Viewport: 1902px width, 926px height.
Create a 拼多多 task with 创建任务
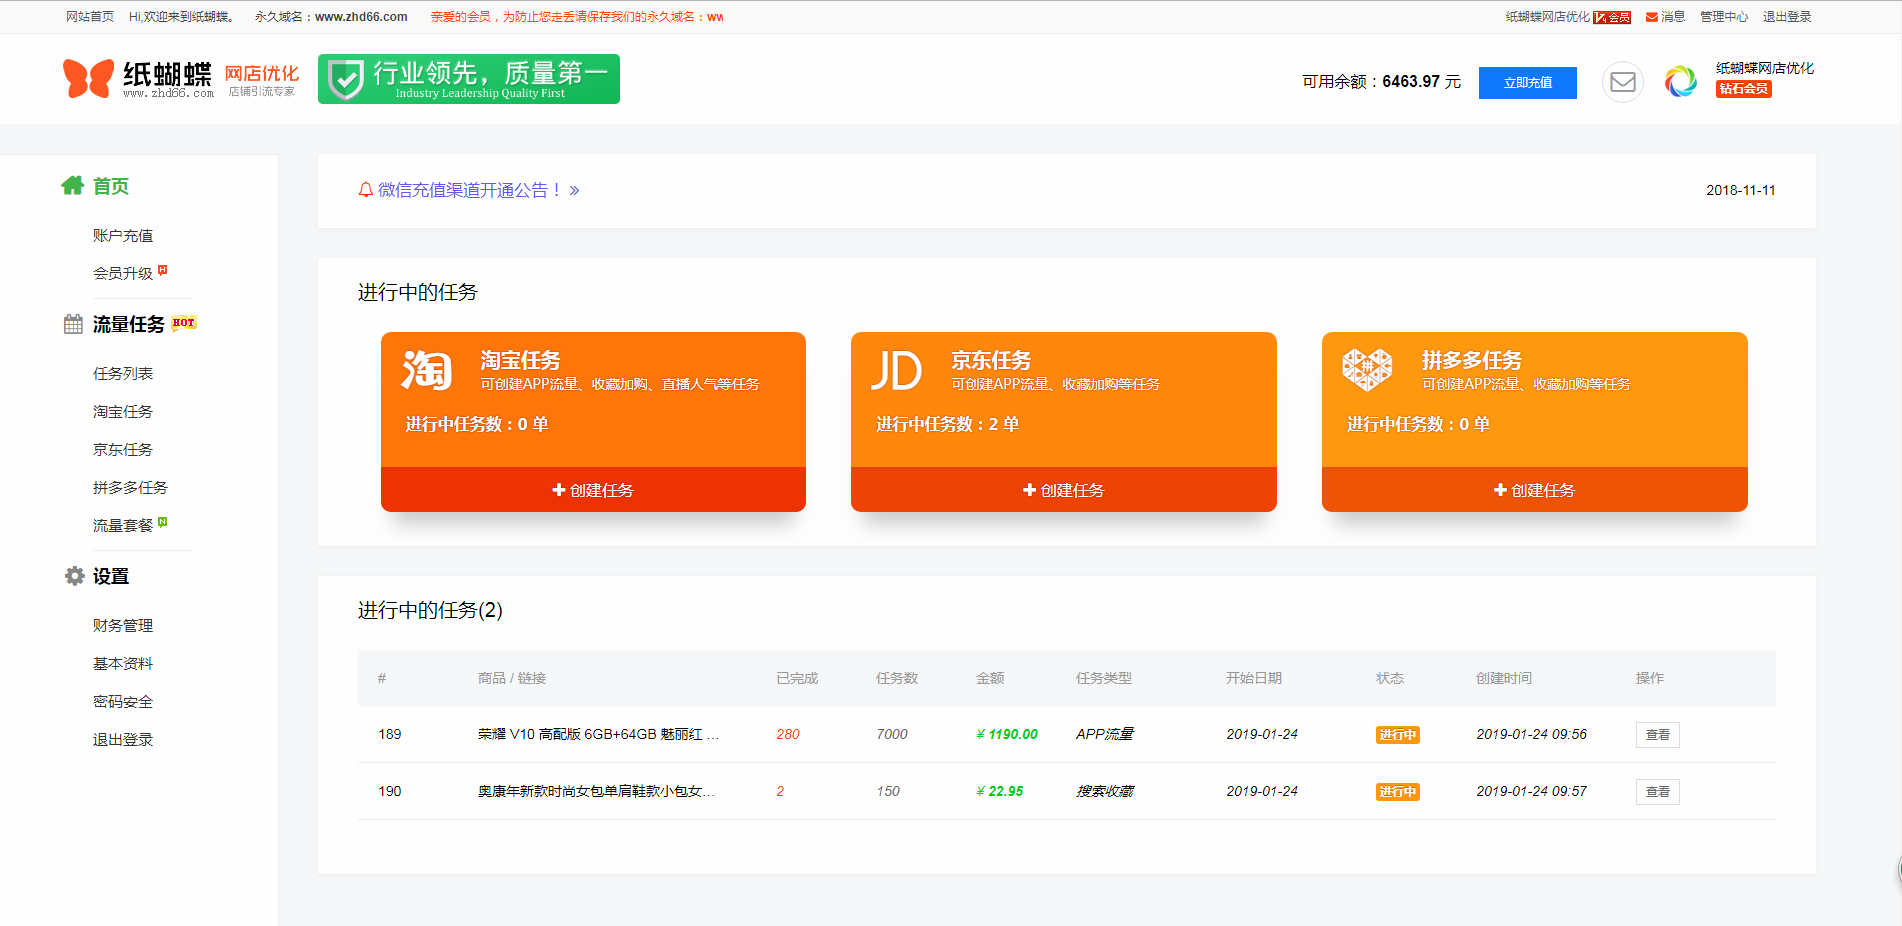point(1535,490)
